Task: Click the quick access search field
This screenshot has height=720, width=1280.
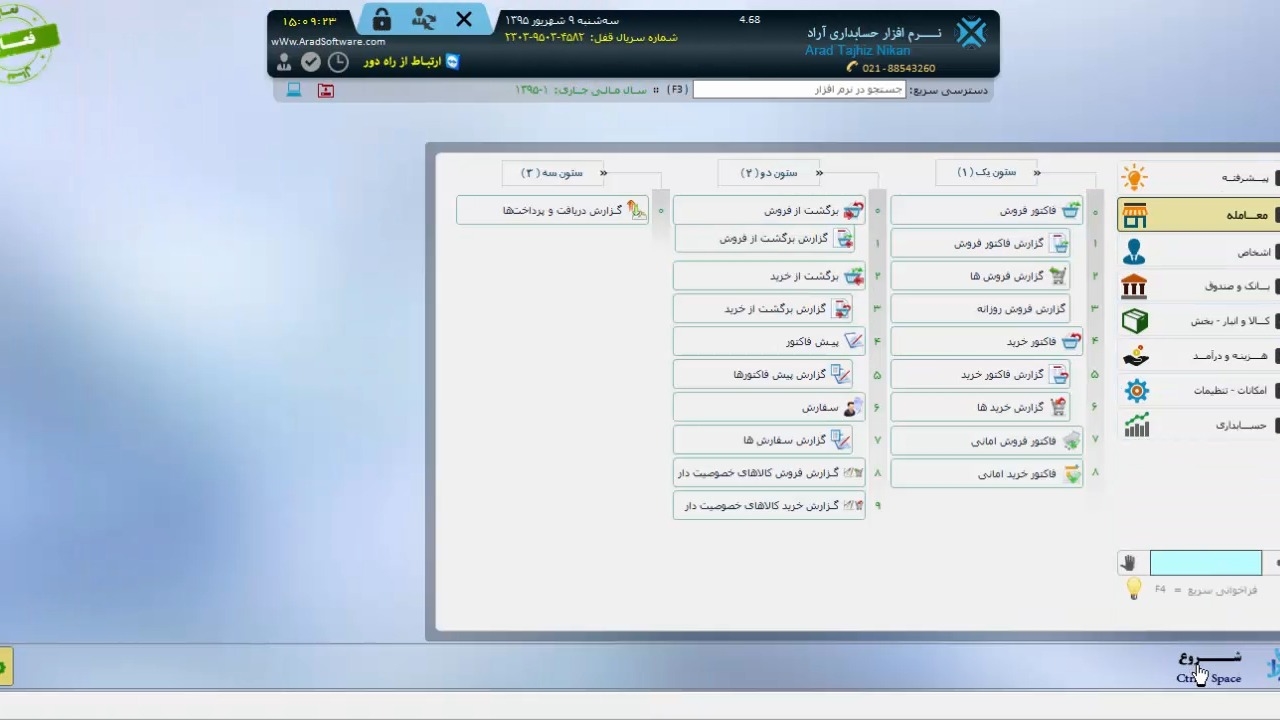Action: pos(799,90)
